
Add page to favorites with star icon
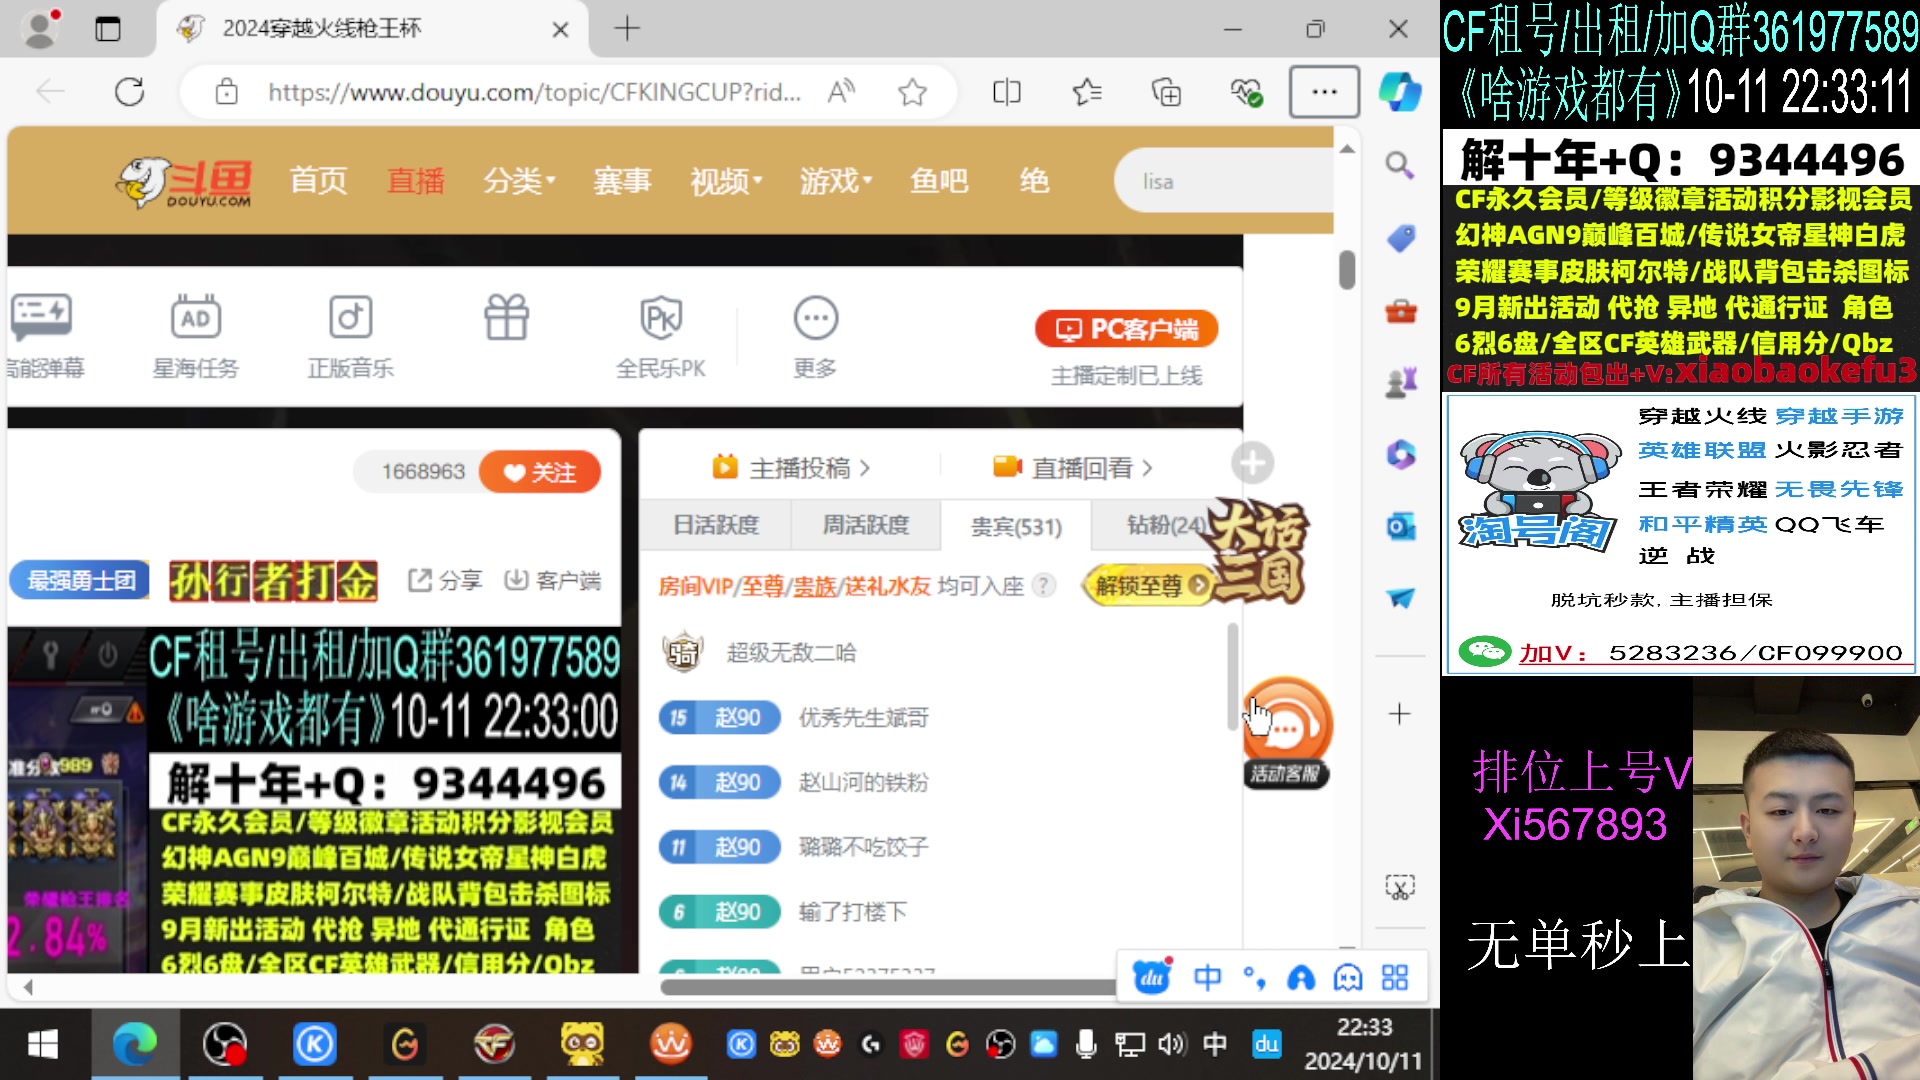[x=912, y=92]
